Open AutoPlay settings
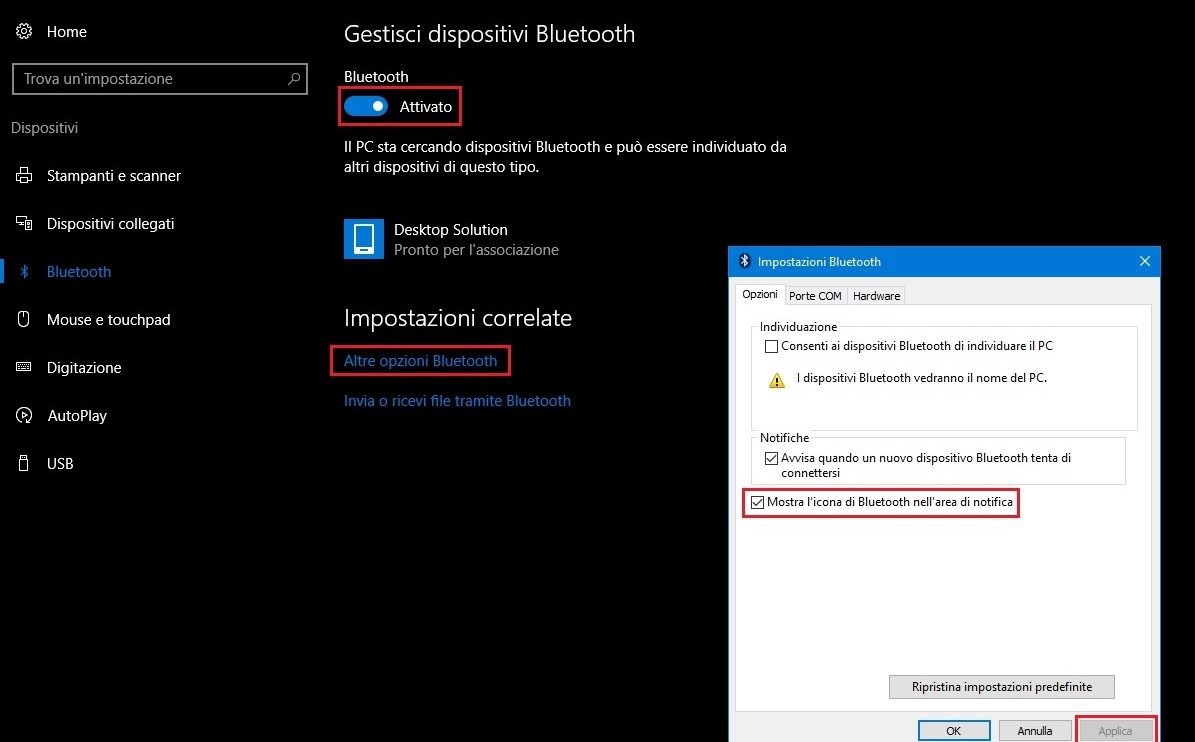 [77, 415]
